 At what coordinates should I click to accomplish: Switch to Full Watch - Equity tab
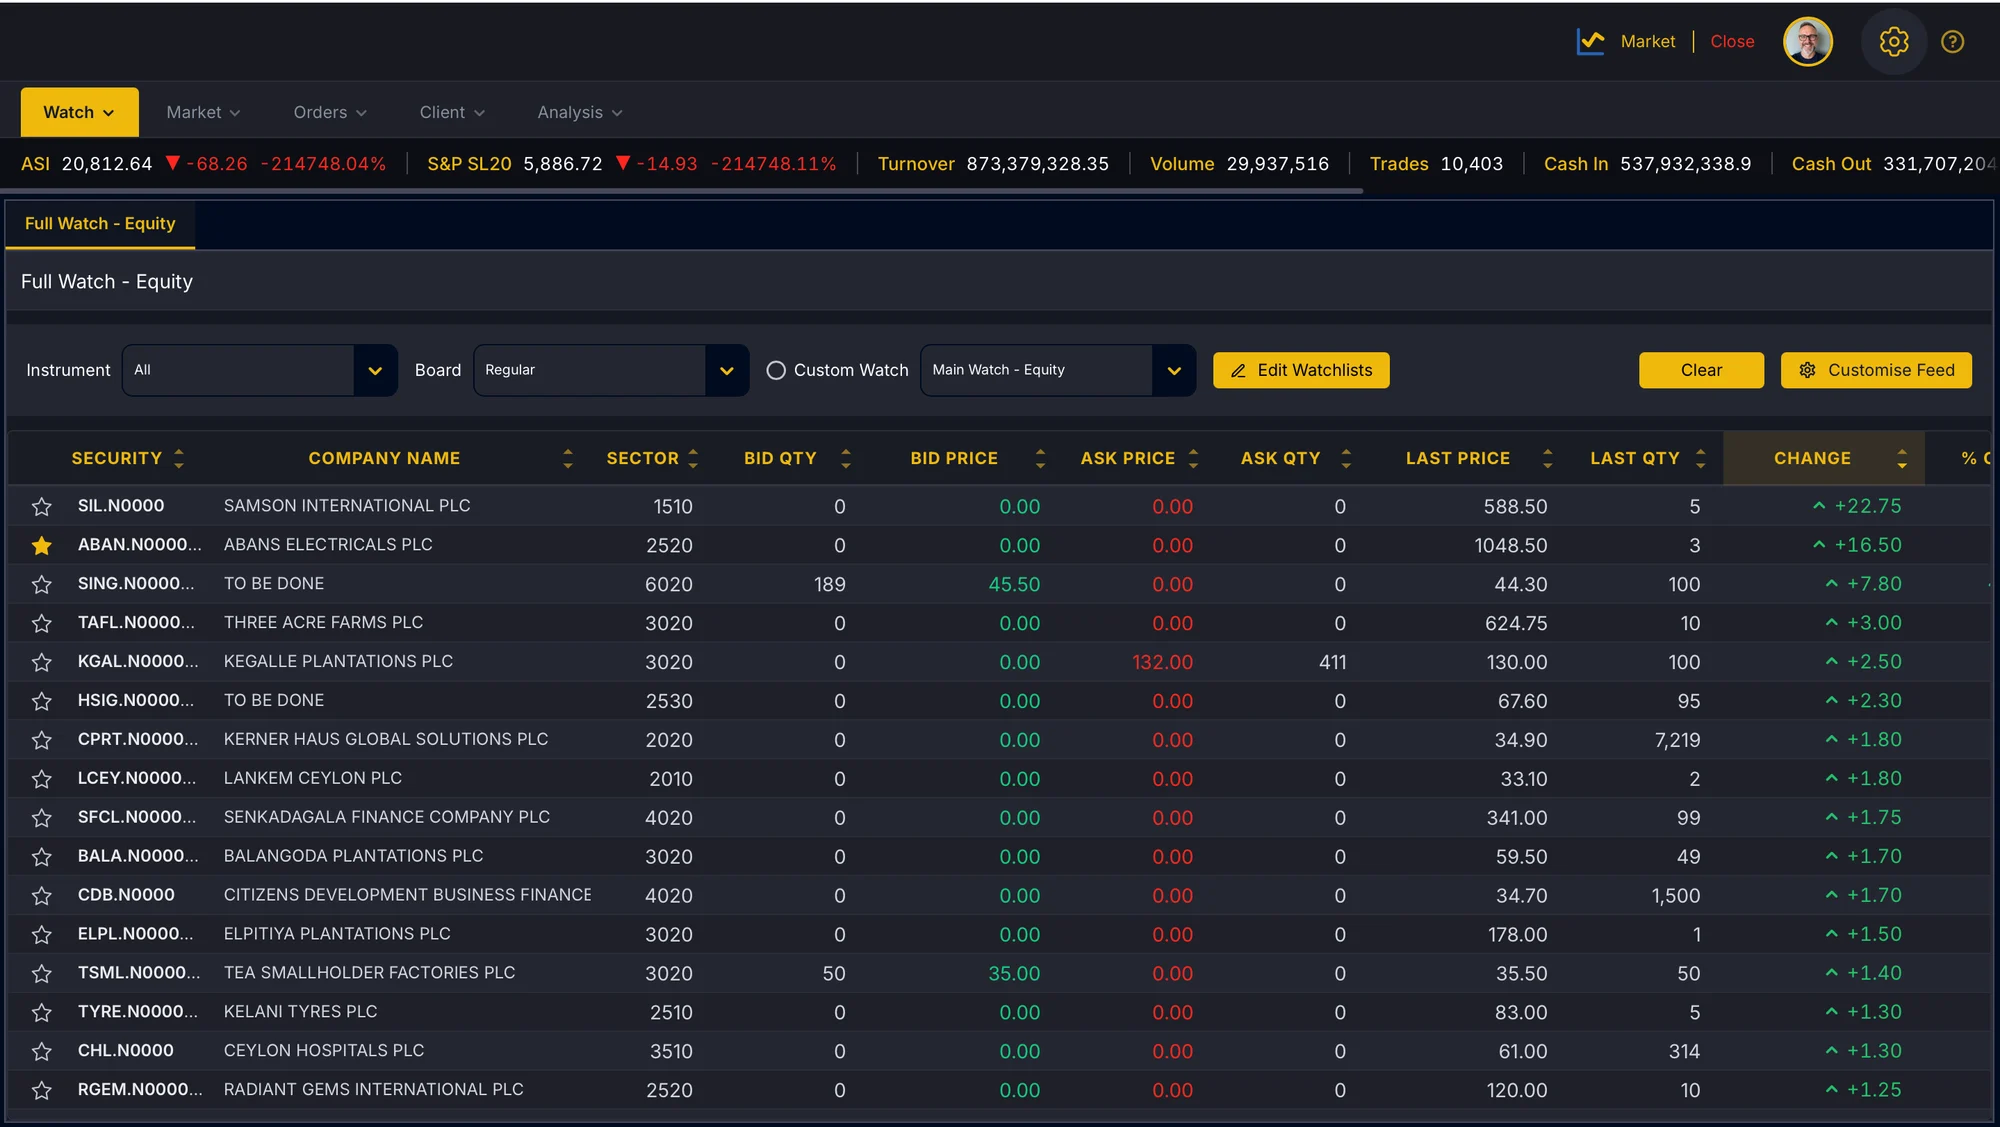click(100, 224)
